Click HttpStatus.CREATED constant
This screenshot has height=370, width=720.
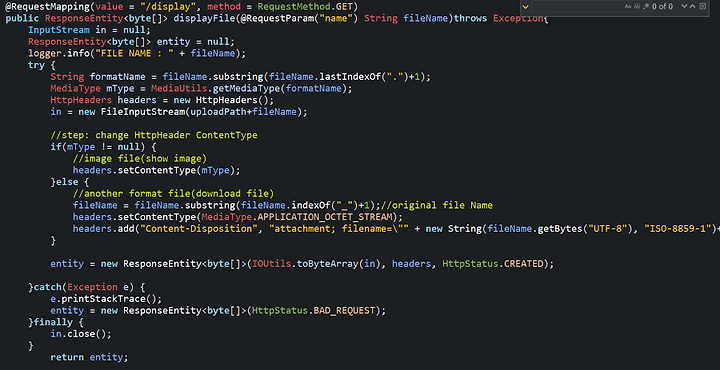click(x=493, y=263)
